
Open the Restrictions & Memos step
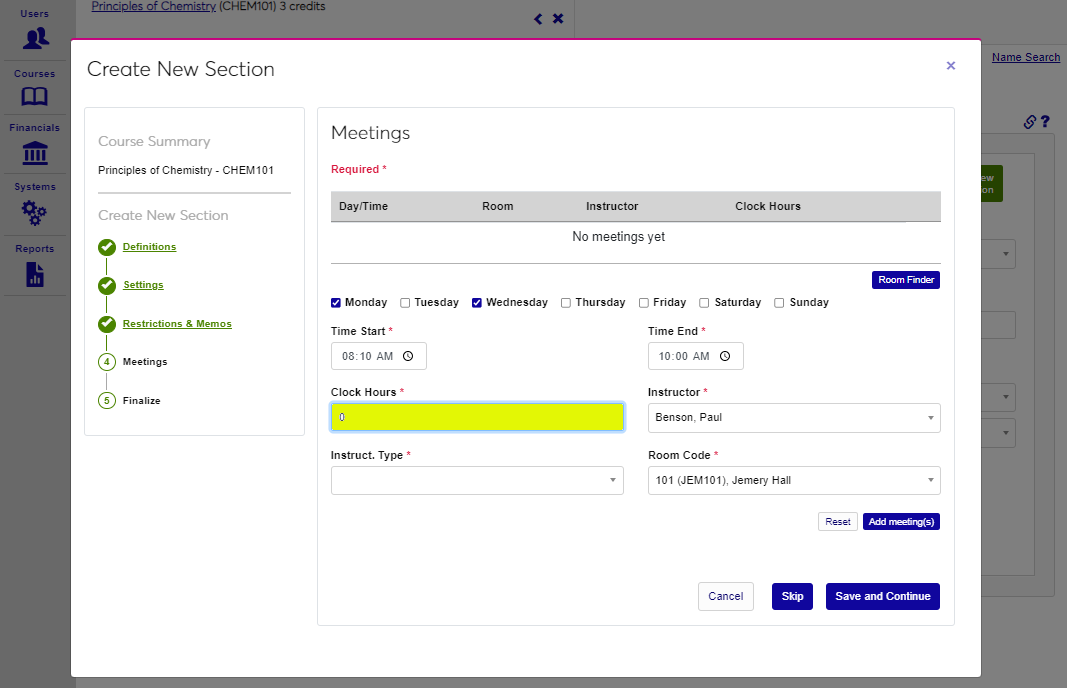pos(177,324)
